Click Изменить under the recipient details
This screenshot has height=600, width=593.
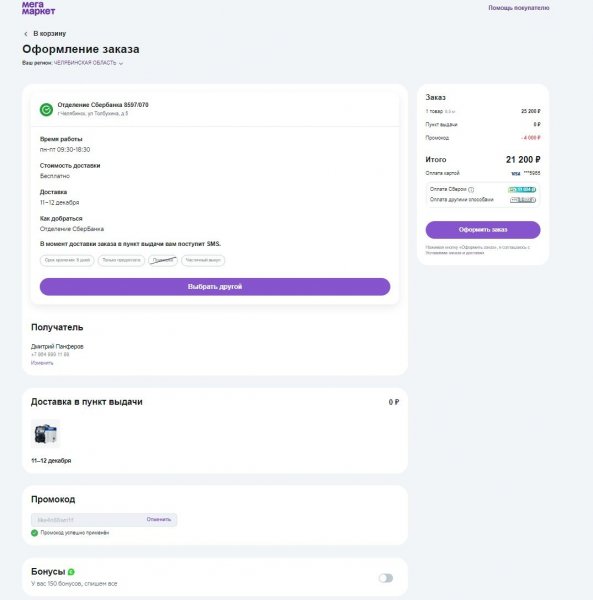pyautogui.click(x=42, y=363)
